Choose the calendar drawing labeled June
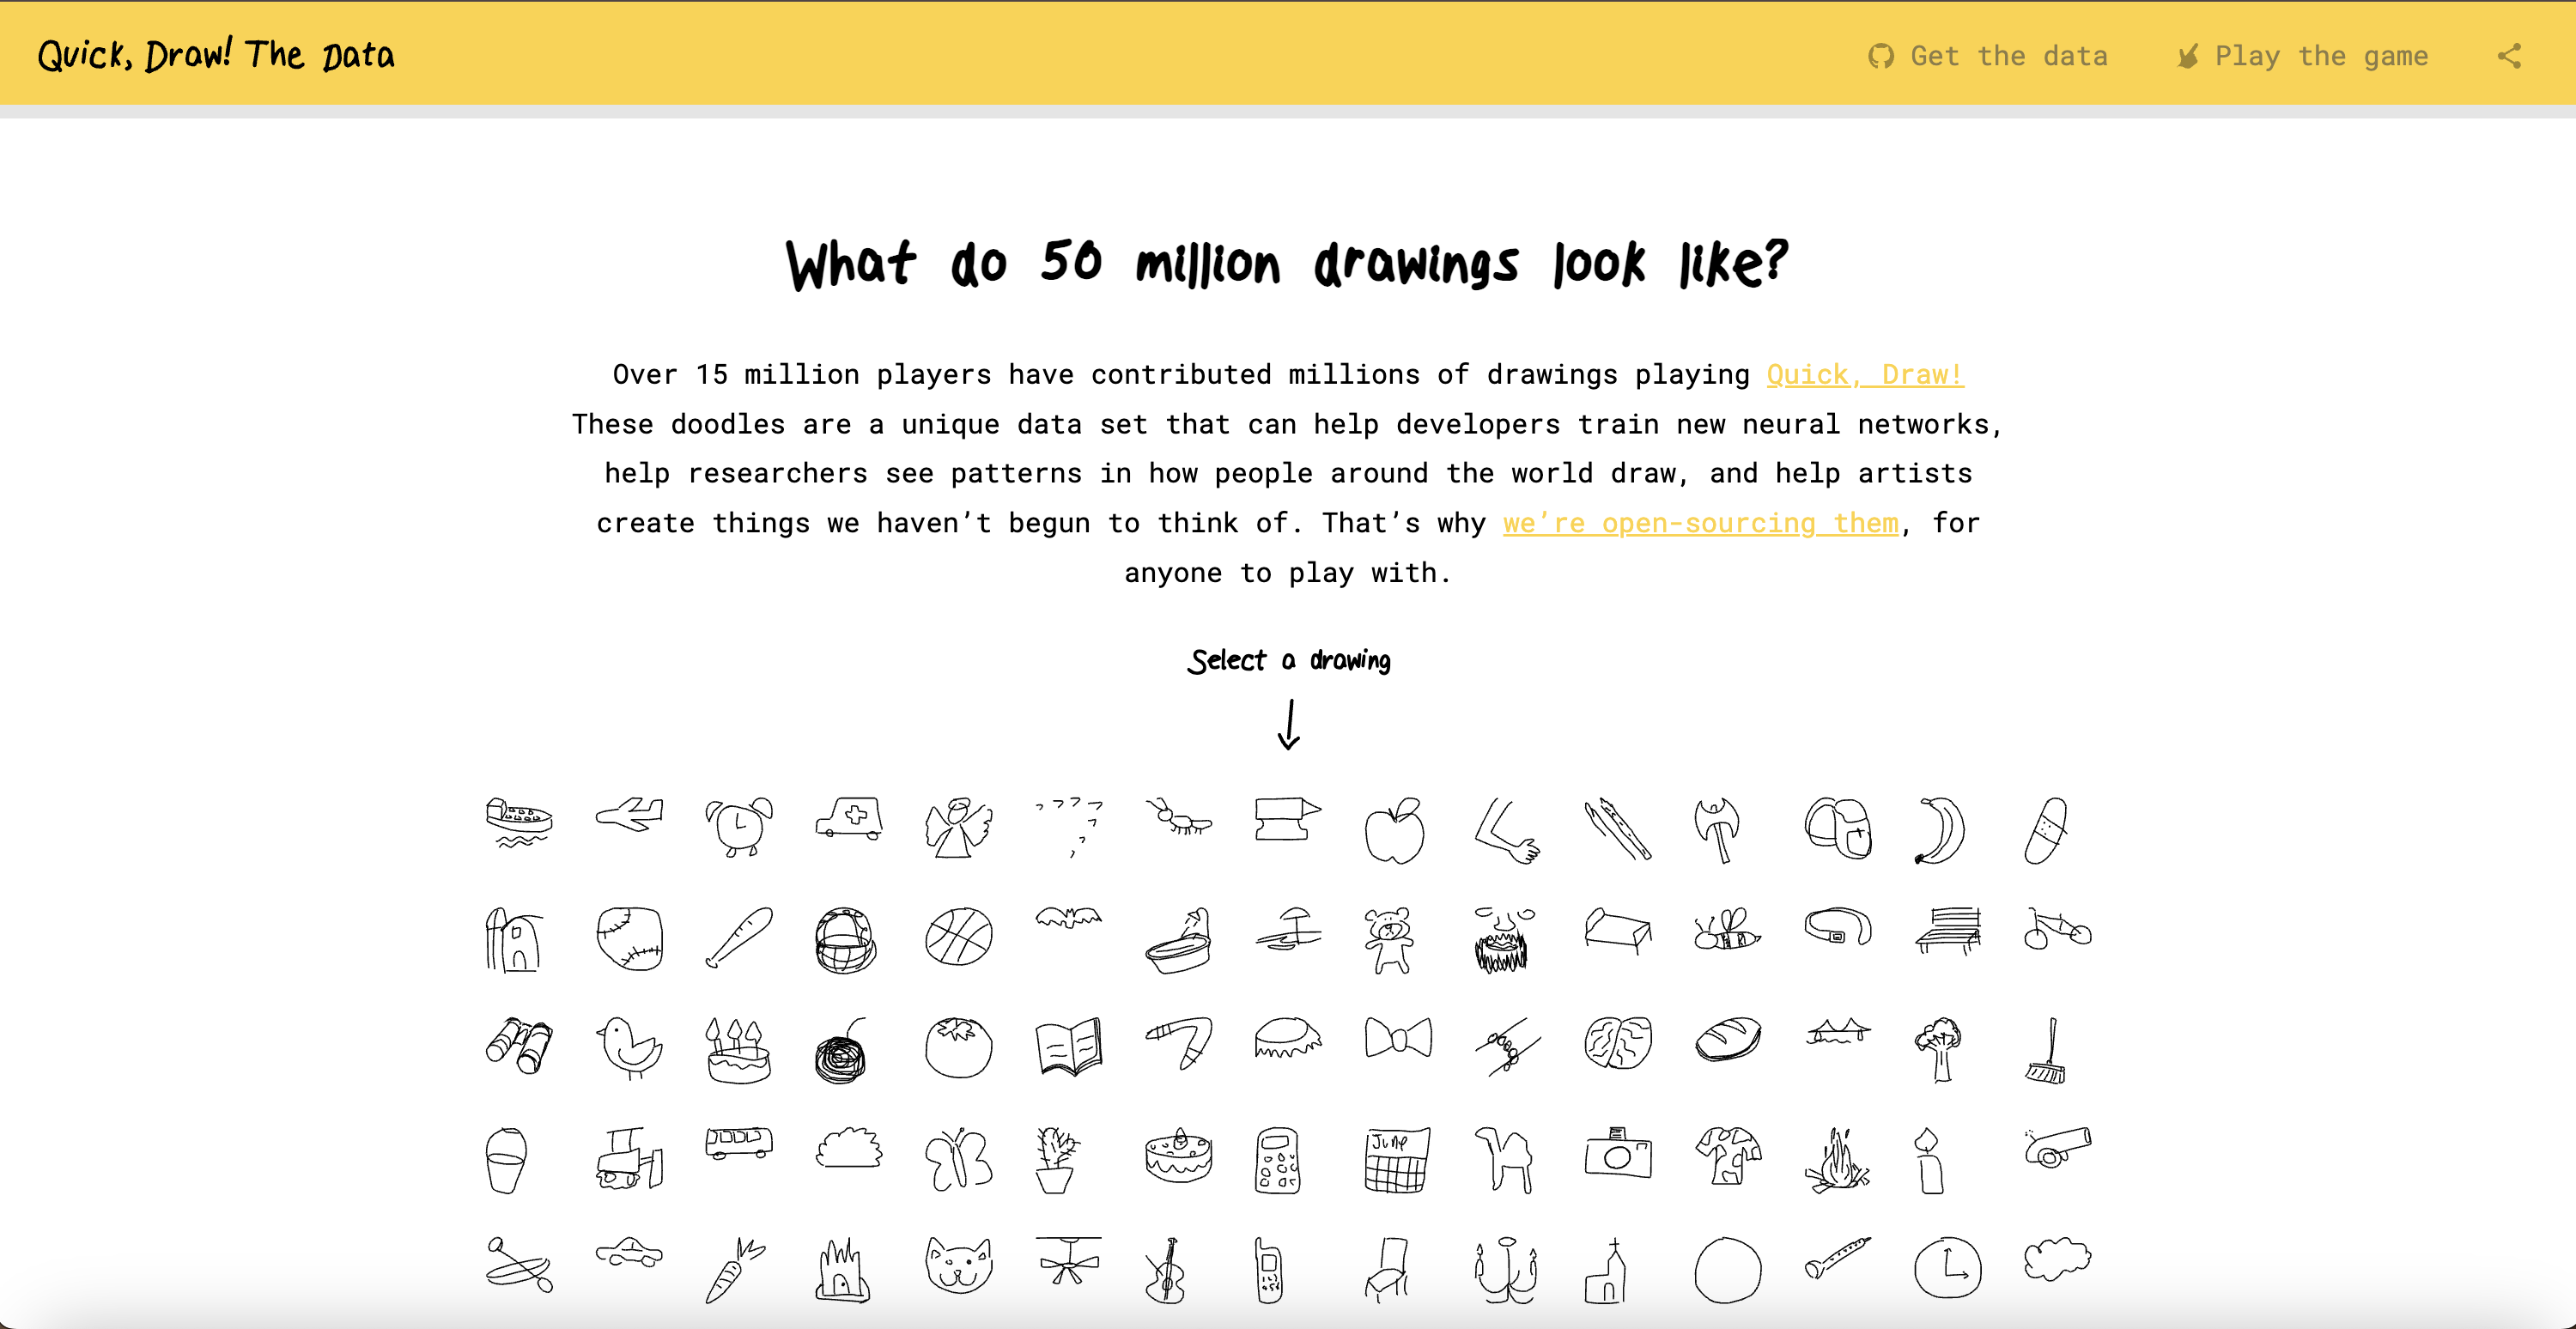 click(1397, 1160)
